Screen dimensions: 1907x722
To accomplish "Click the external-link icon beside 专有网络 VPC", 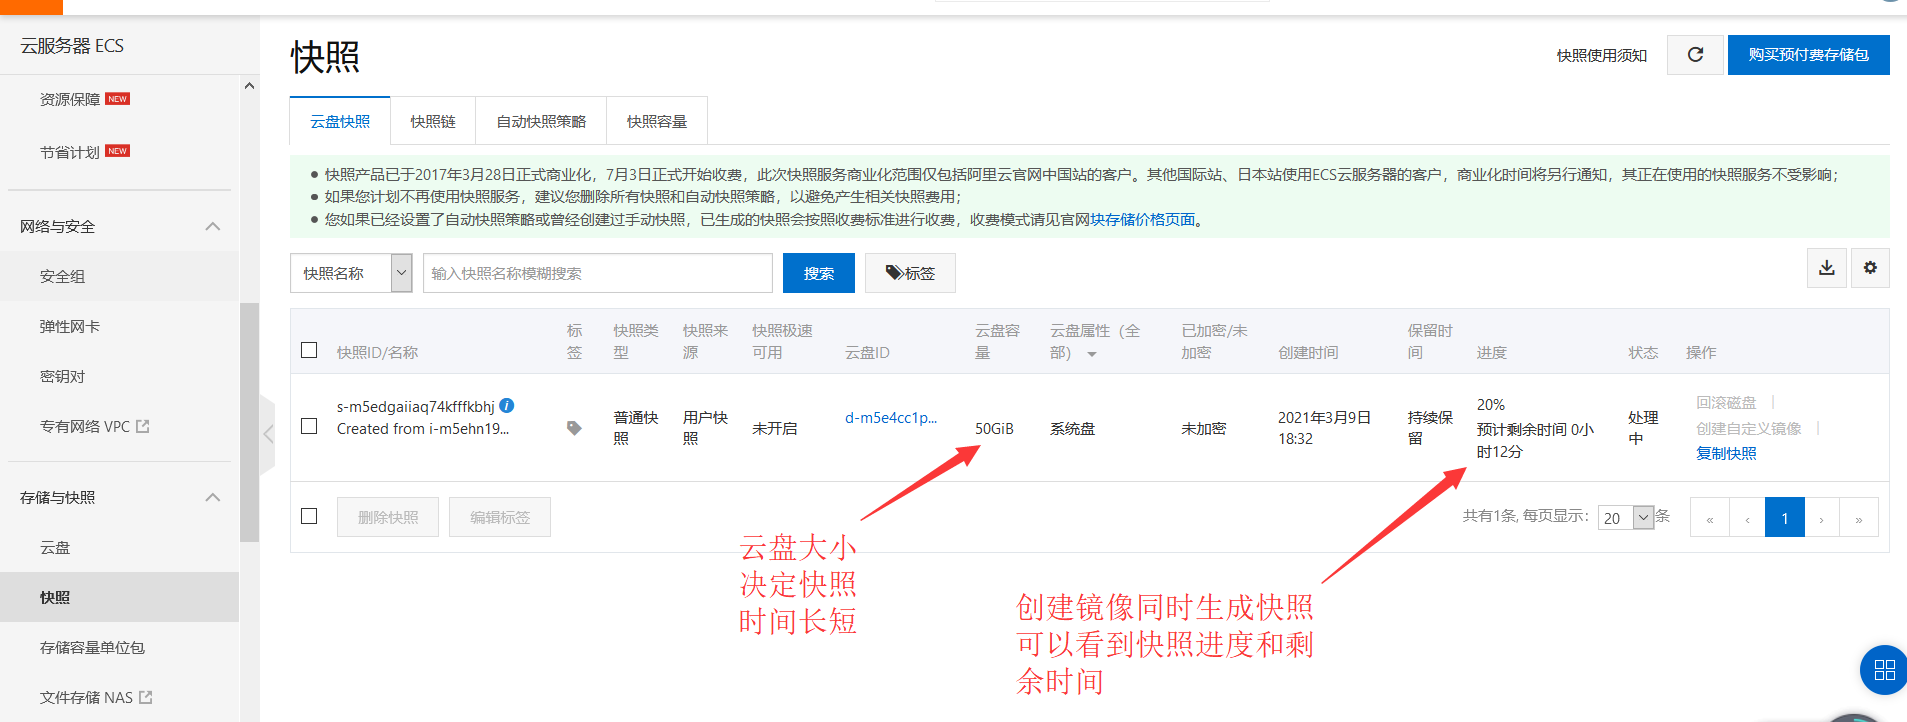I will [x=143, y=426].
